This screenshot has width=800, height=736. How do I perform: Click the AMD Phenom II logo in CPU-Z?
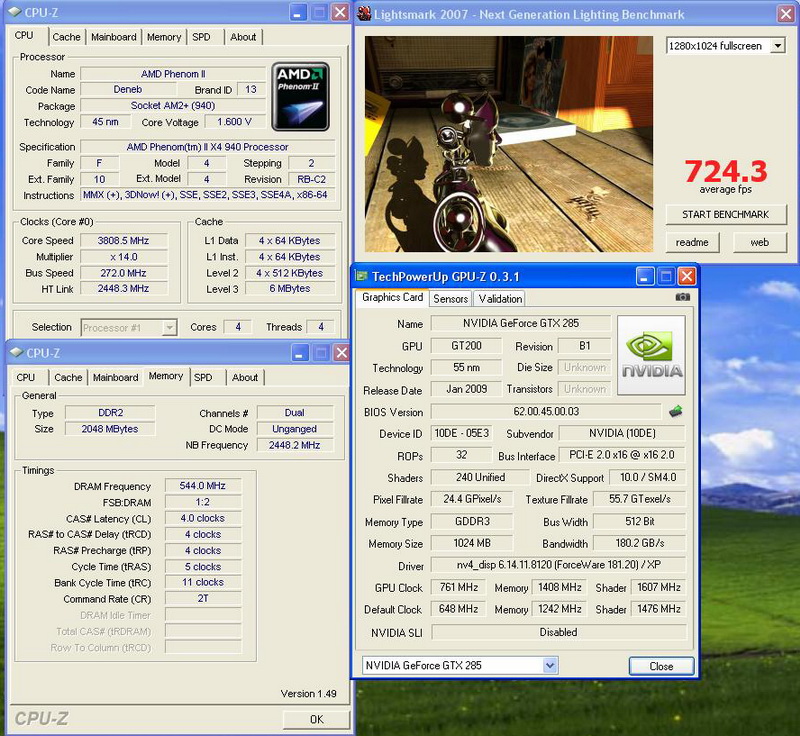coord(300,96)
